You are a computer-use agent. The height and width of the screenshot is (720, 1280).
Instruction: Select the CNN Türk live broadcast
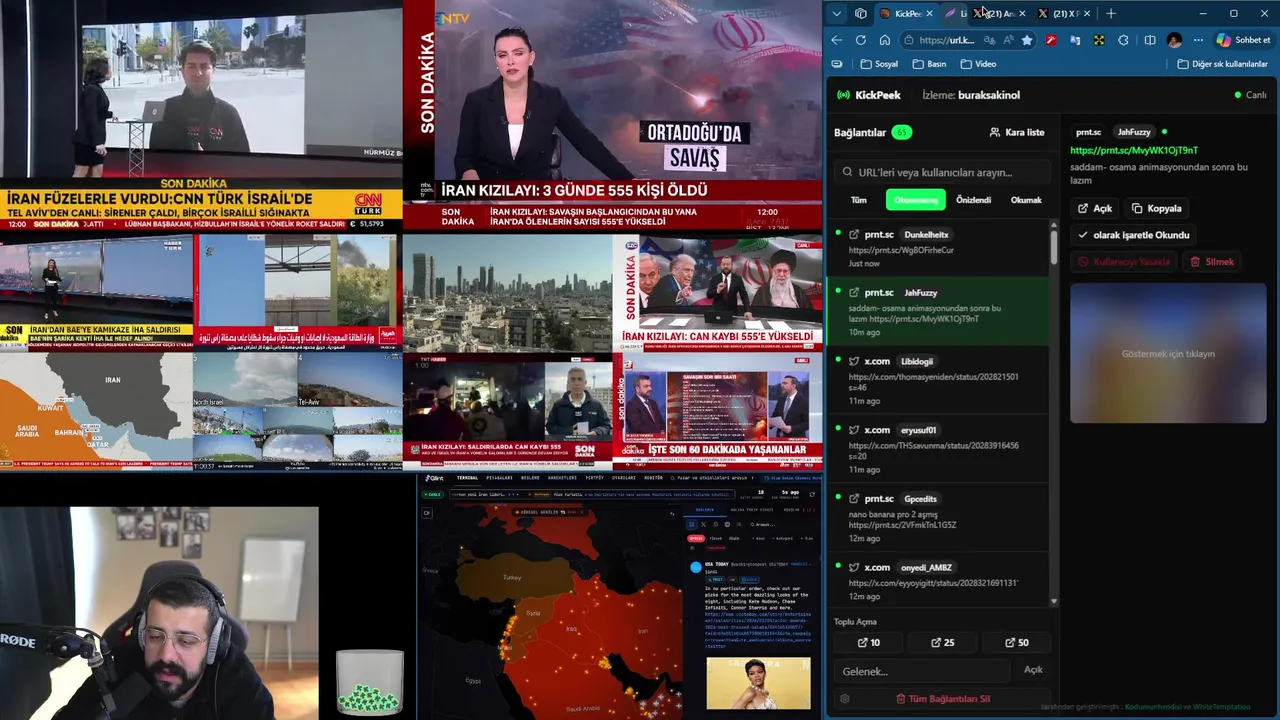pyautogui.click(x=200, y=115)
